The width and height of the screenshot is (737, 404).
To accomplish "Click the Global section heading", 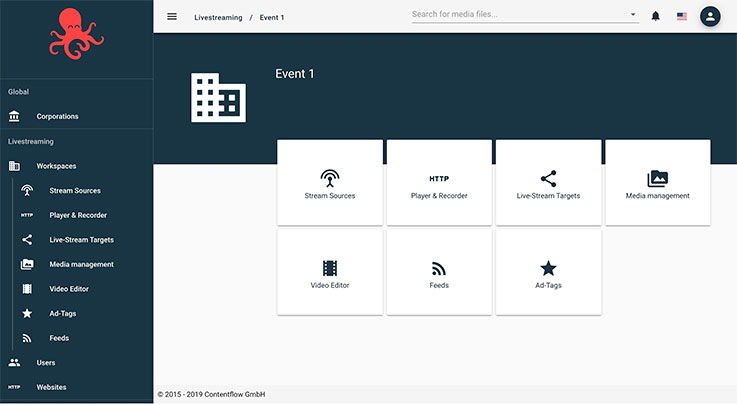I will [18, 92].
